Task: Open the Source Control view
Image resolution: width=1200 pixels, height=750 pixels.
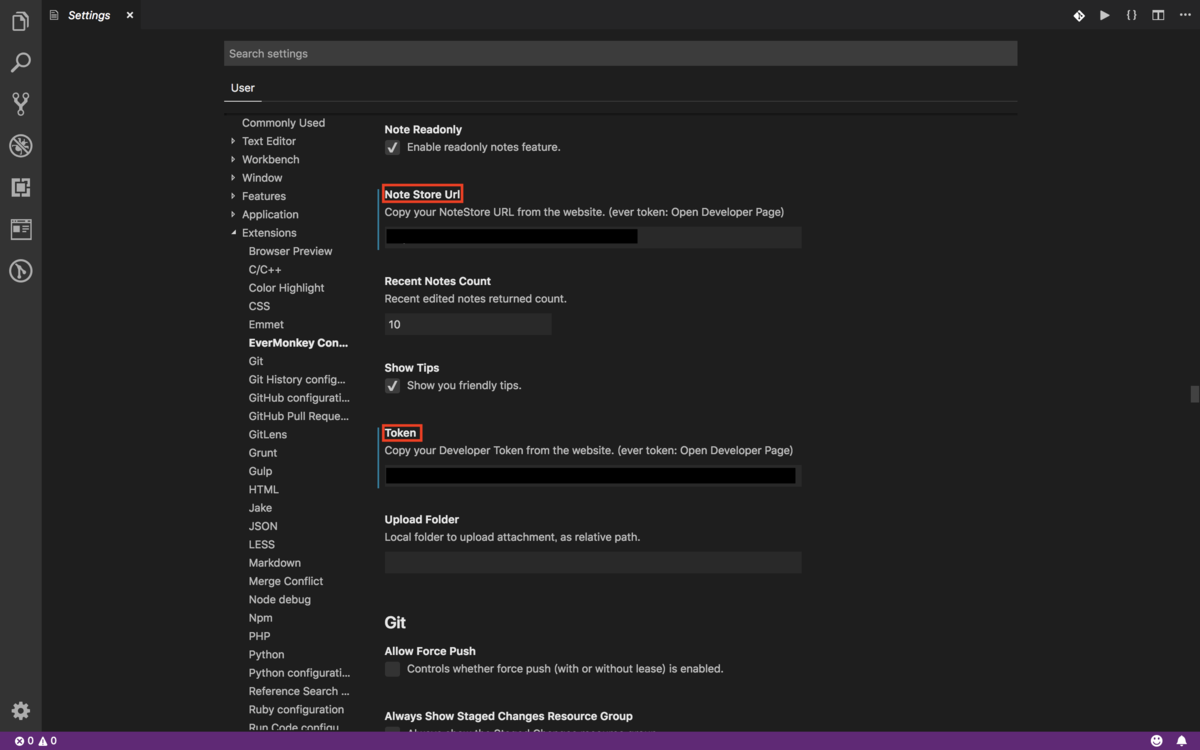Action: coord(20,104)
